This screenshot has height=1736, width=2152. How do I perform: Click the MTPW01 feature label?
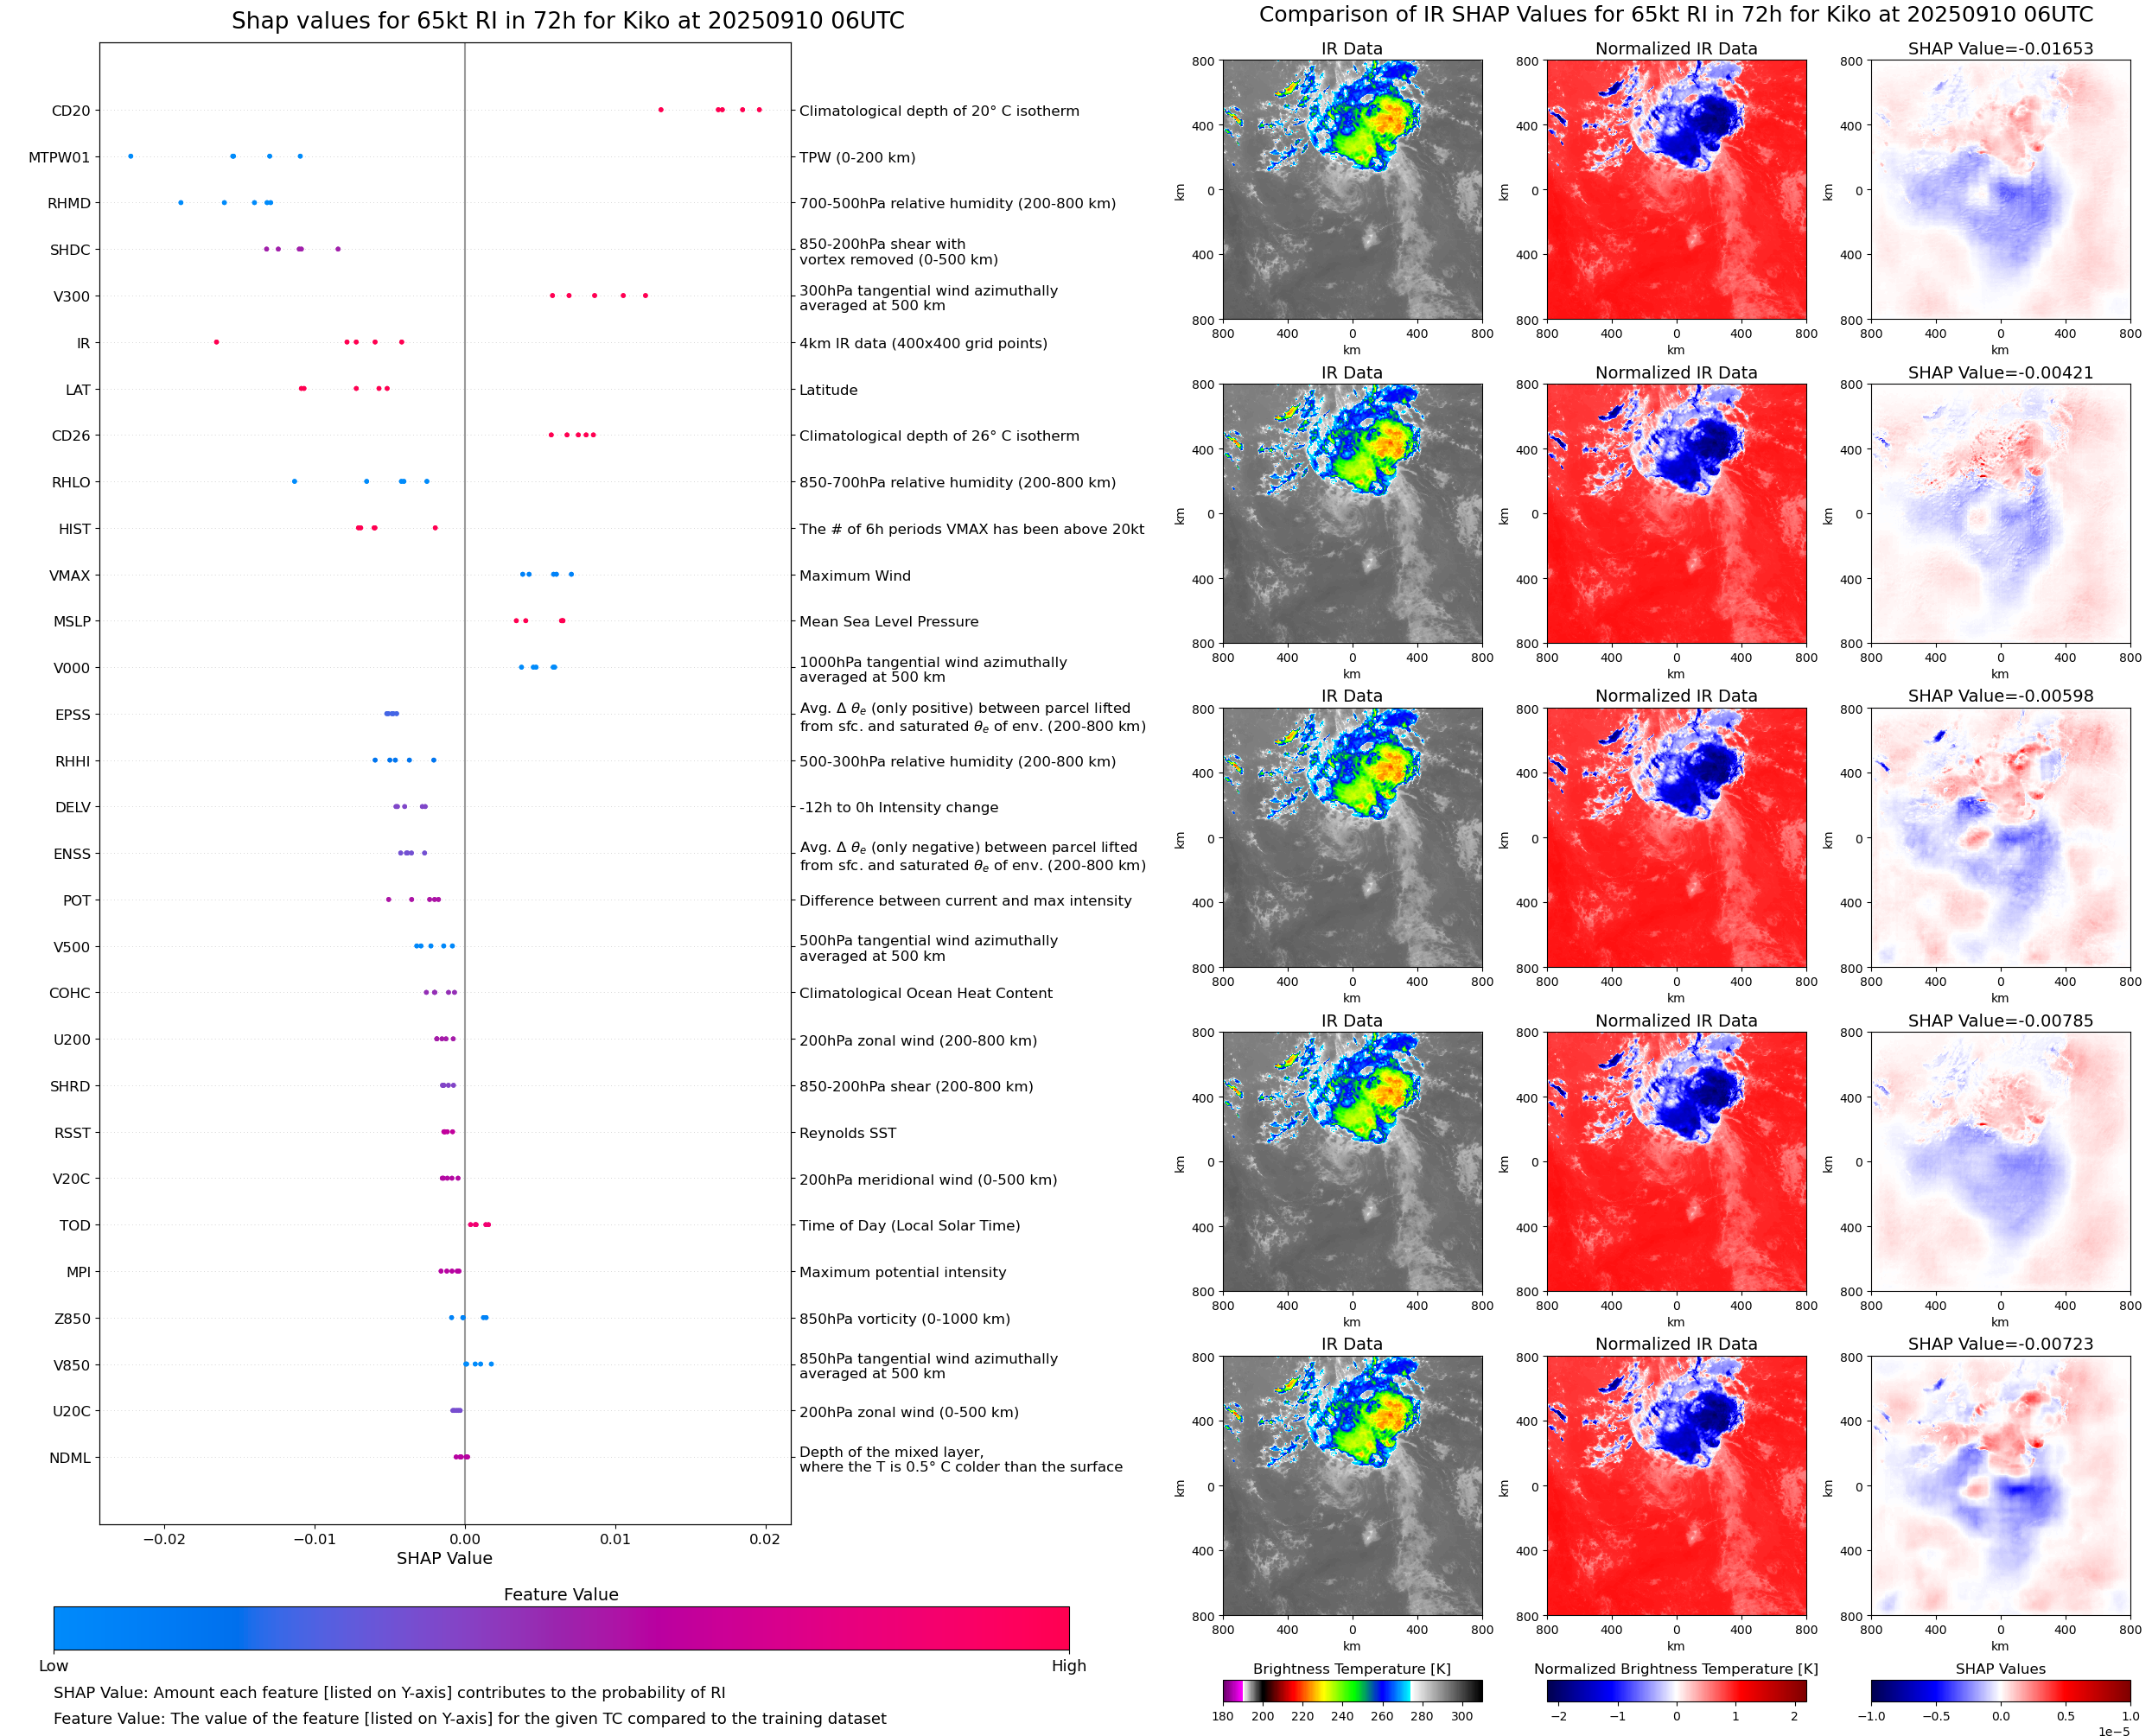pos(59,157)
